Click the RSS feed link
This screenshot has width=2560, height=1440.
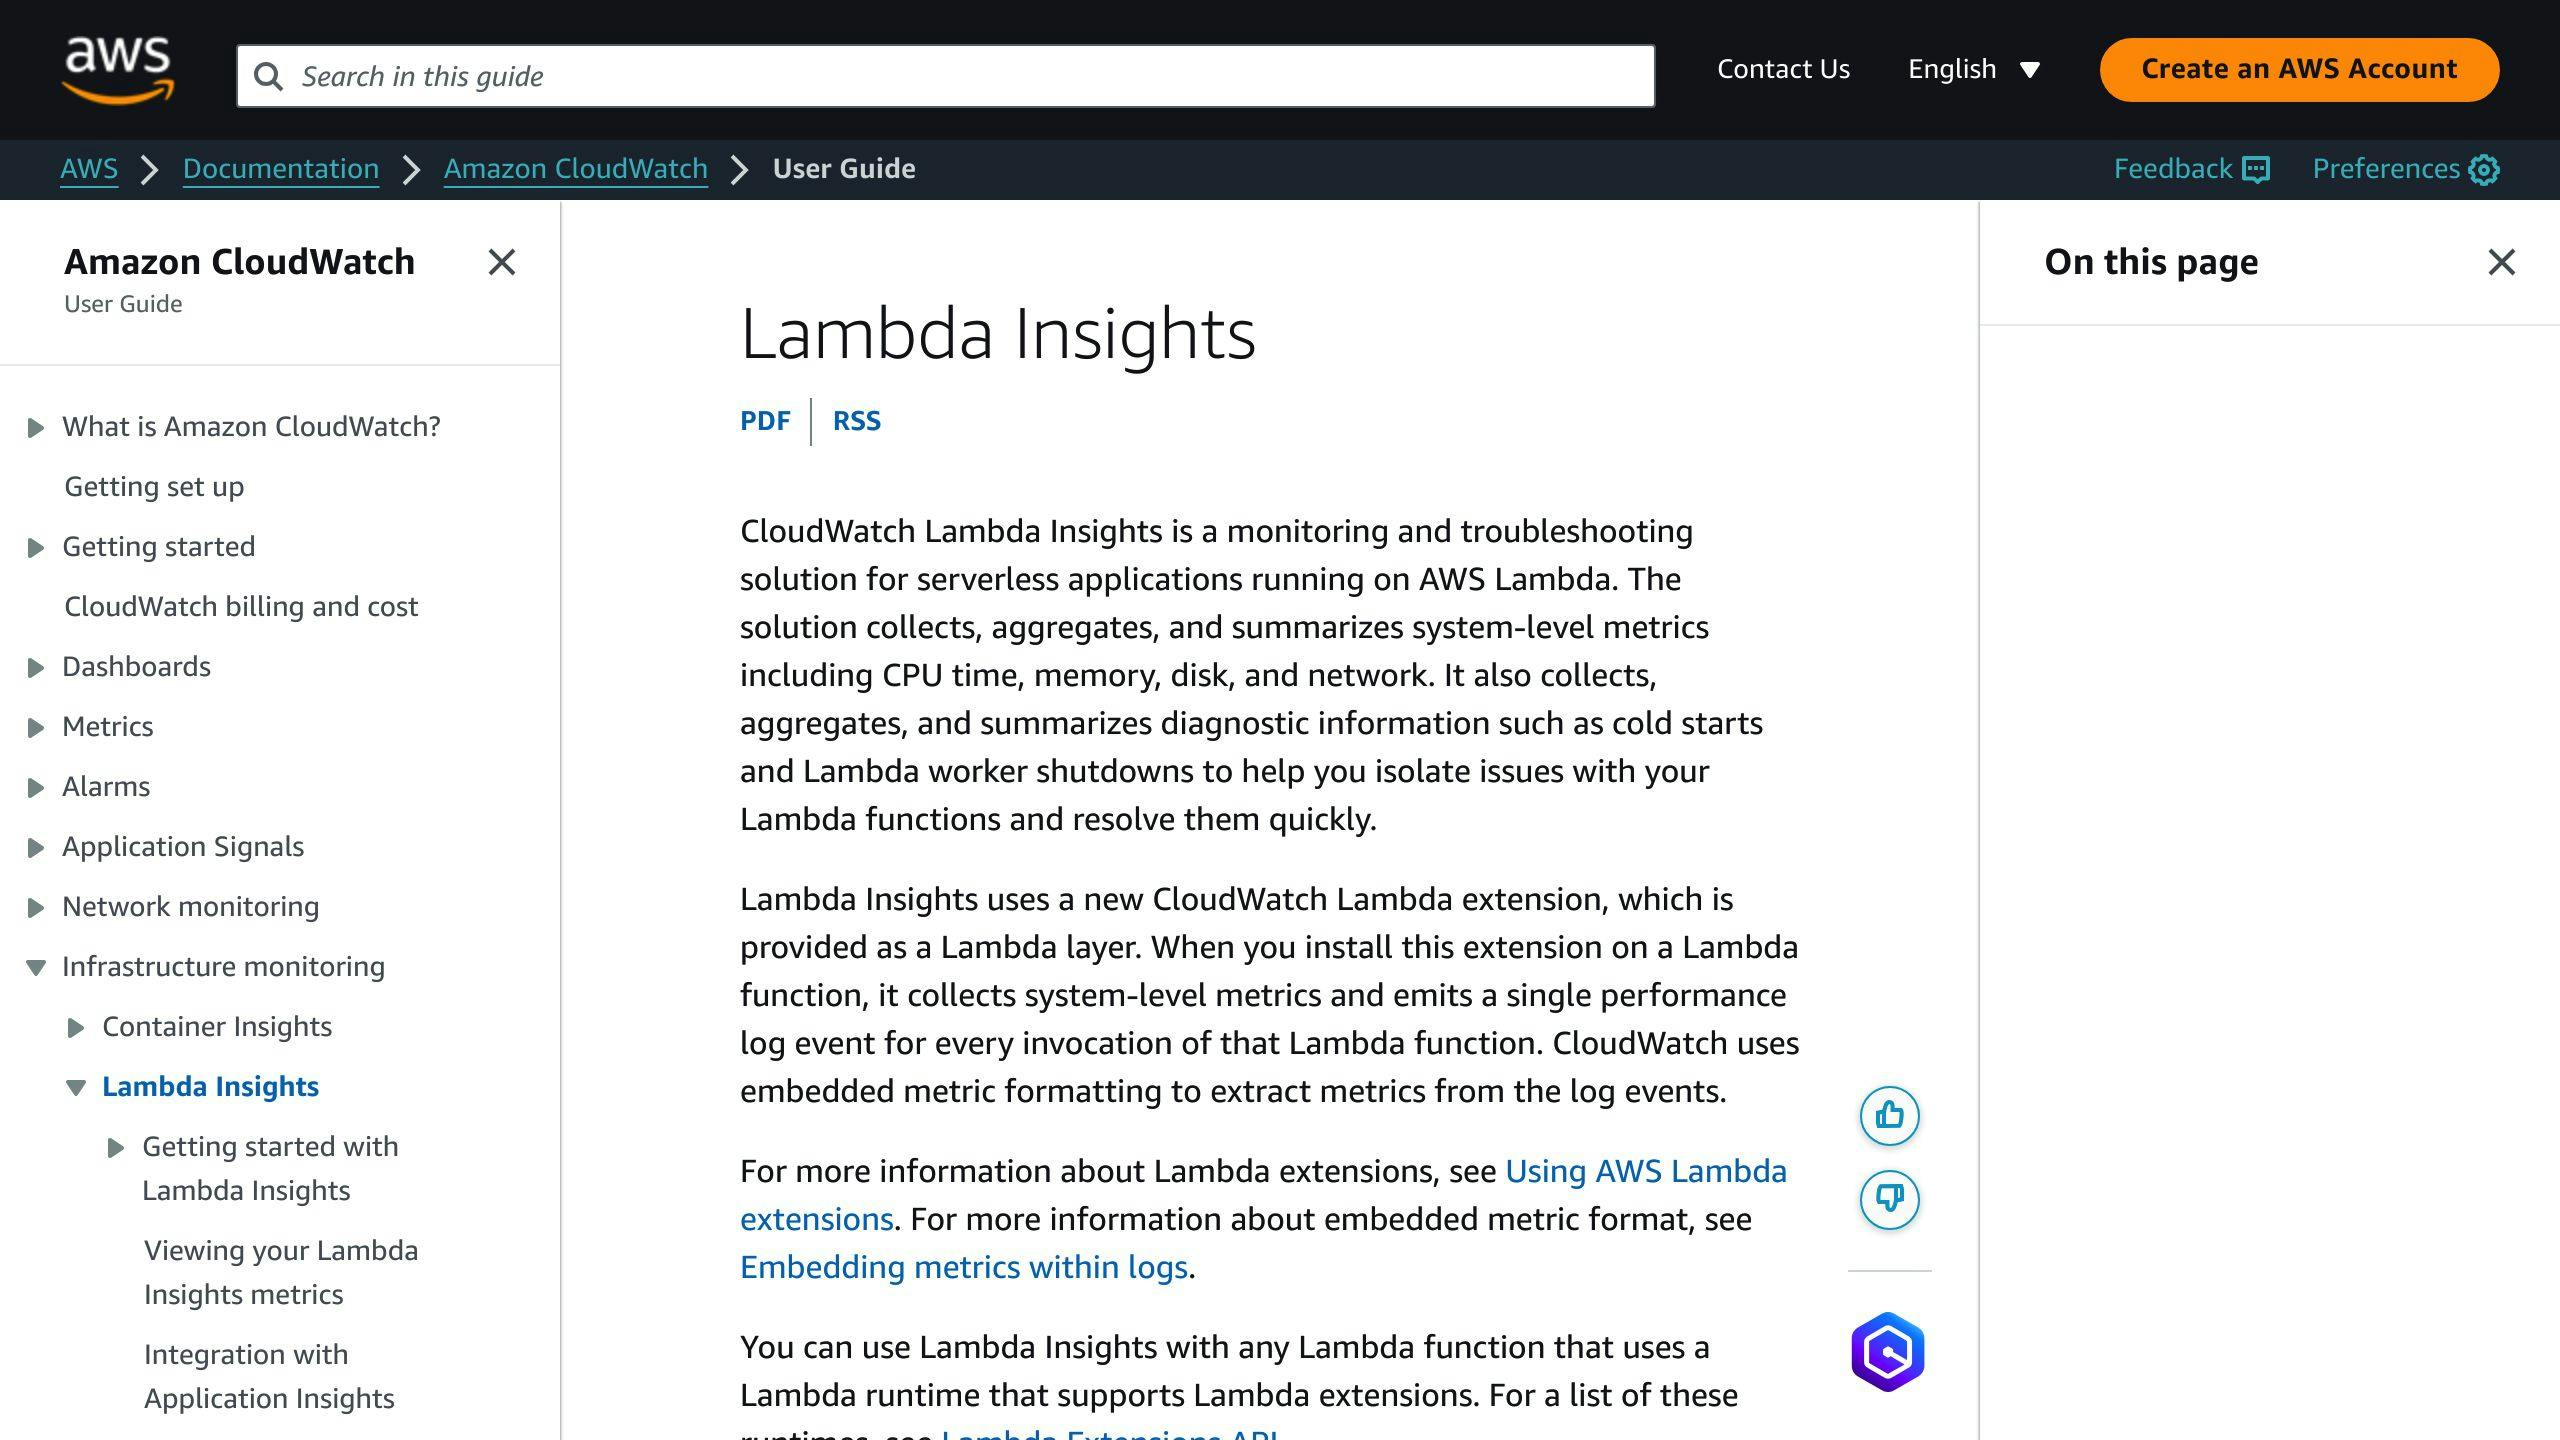tap(856, 420)
